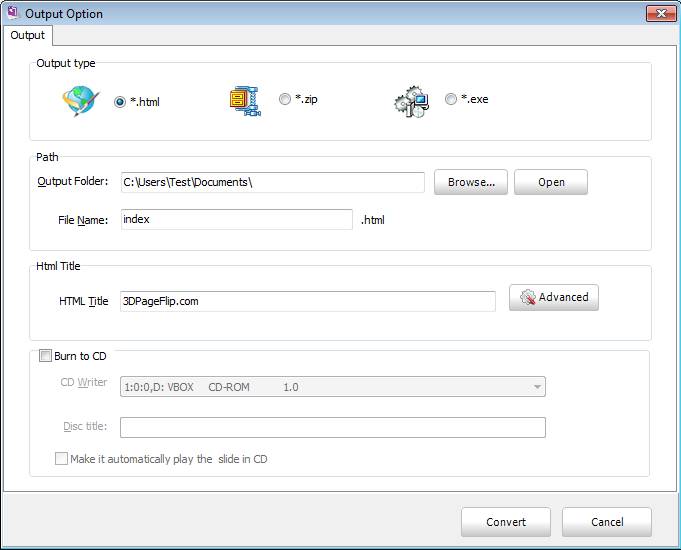Click the ZIP archive output icon
The height and width of the screenshot is (550, 681).
pyautogui.click(x=245, y=101)
